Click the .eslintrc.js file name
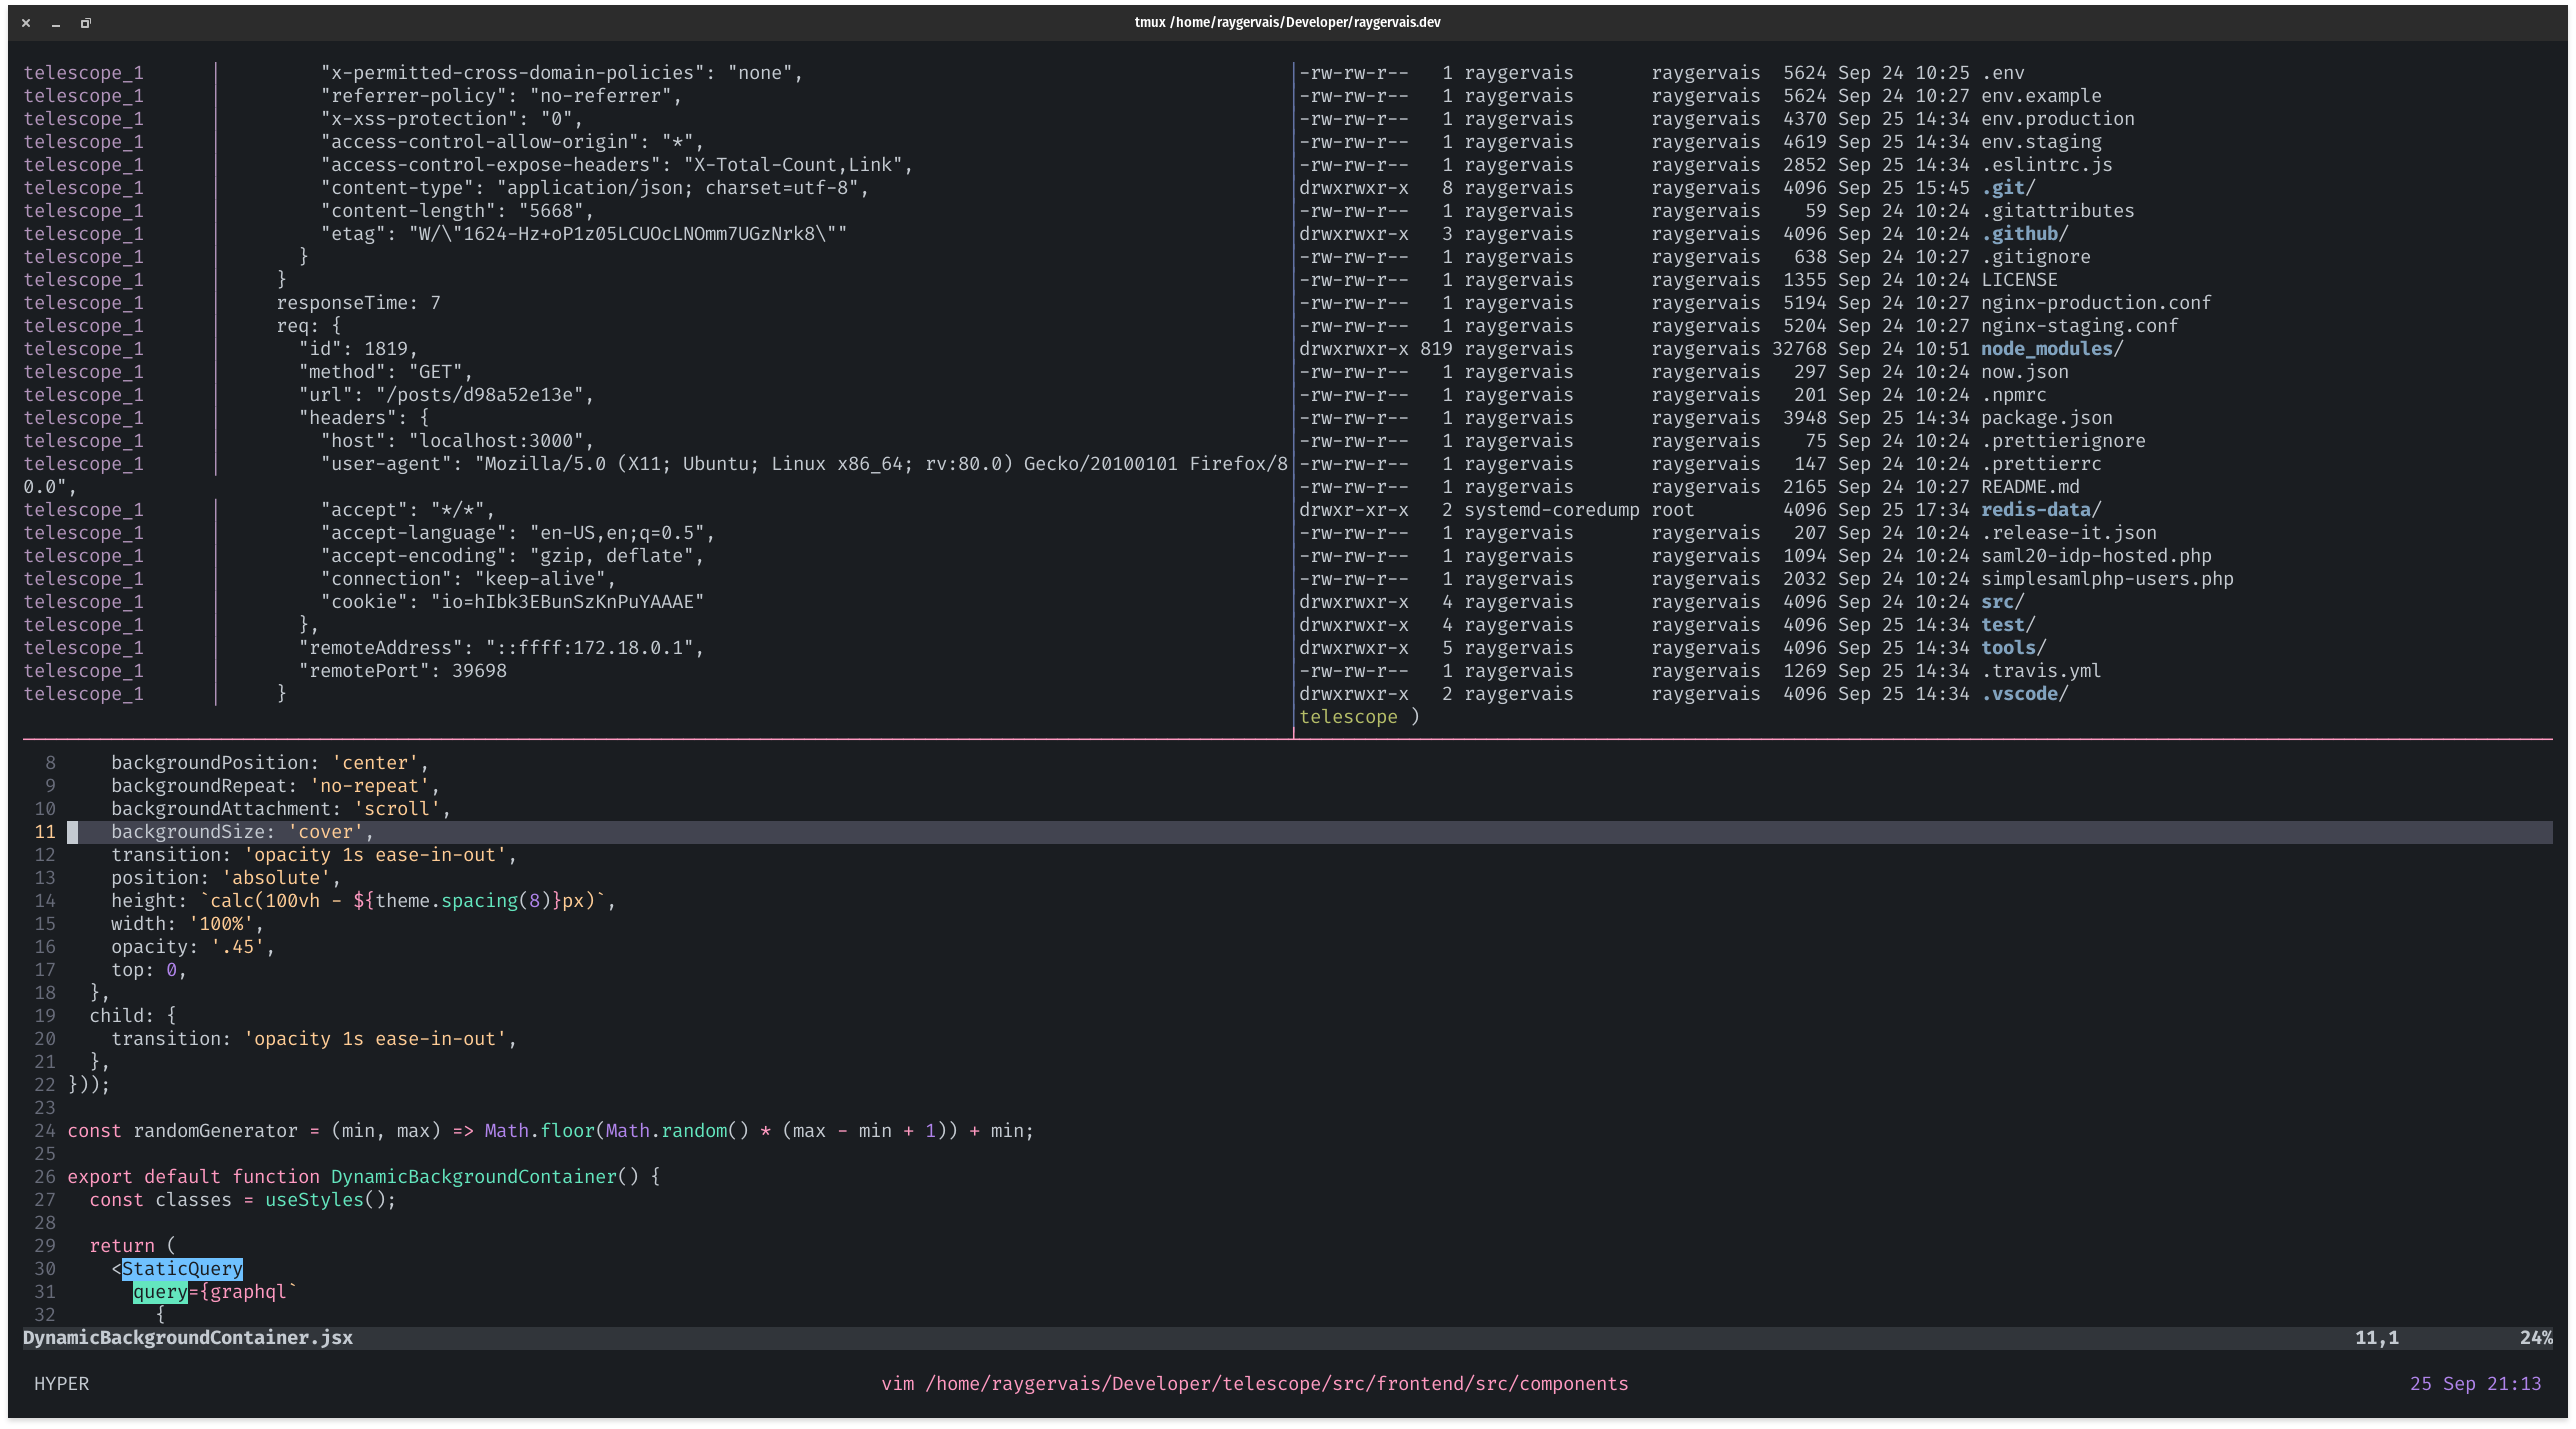 (x=2047, y=165)
